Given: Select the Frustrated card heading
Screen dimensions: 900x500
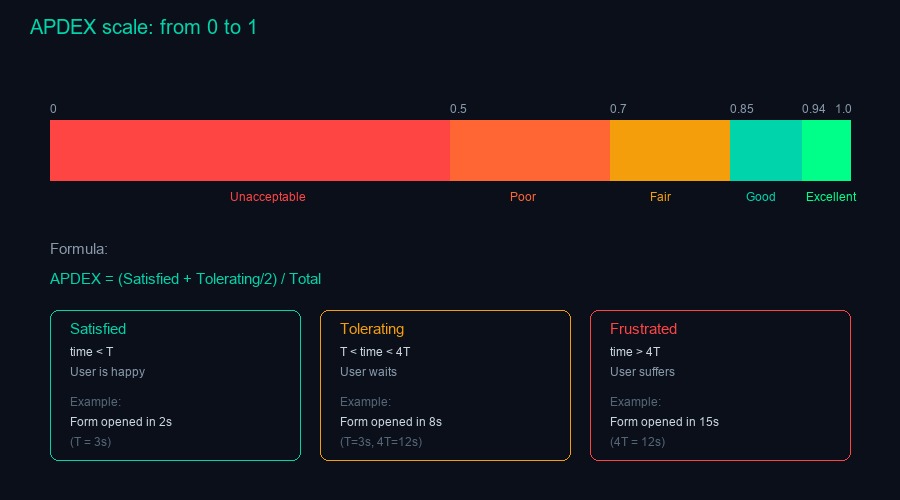Looking at the screenshot, I should (643, 329).
